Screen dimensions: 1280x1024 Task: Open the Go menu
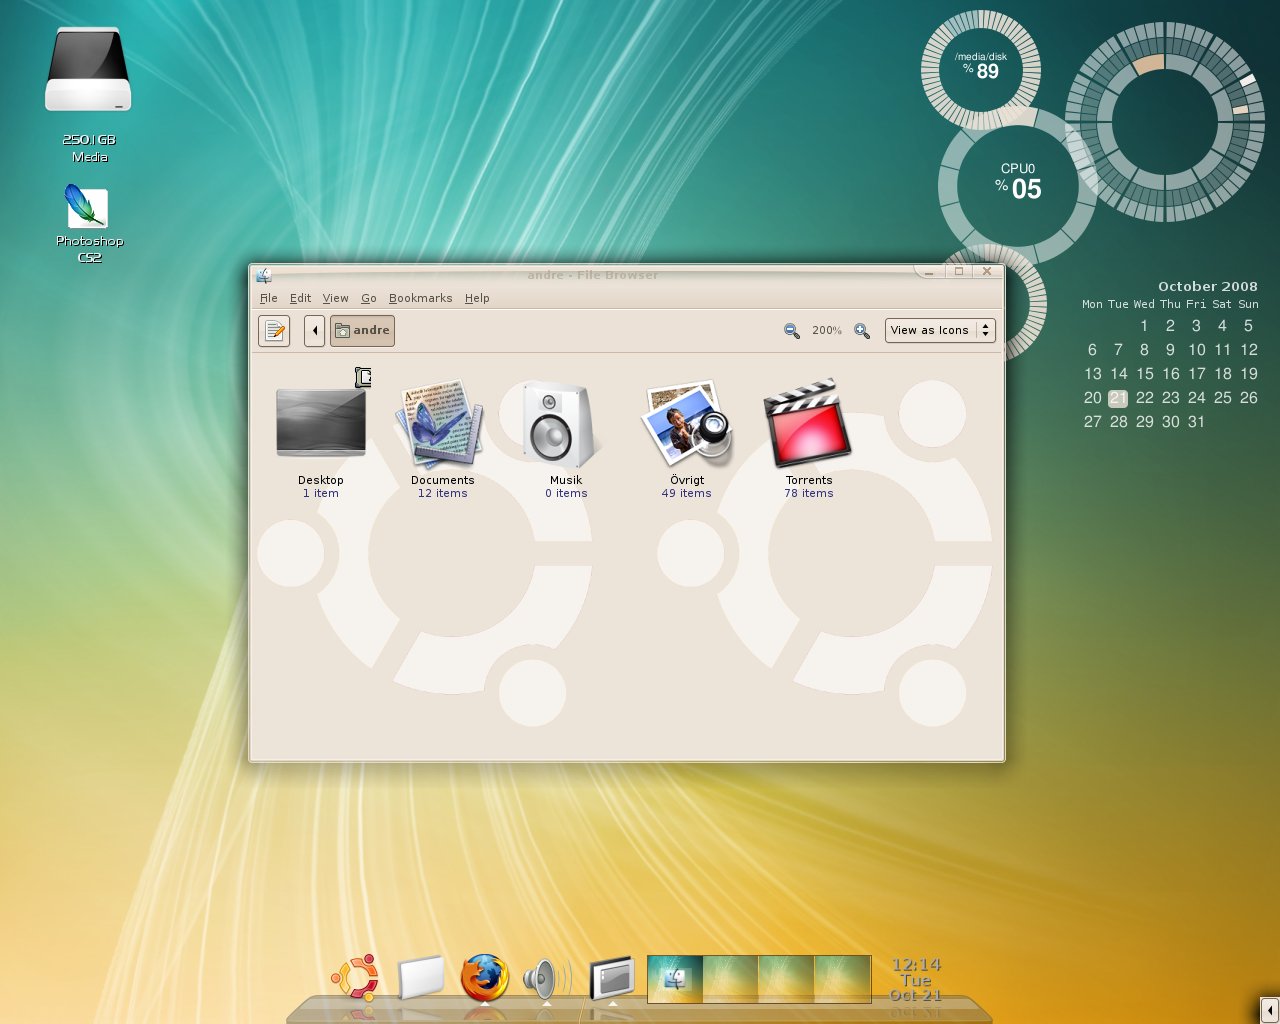tap(368, 298)
